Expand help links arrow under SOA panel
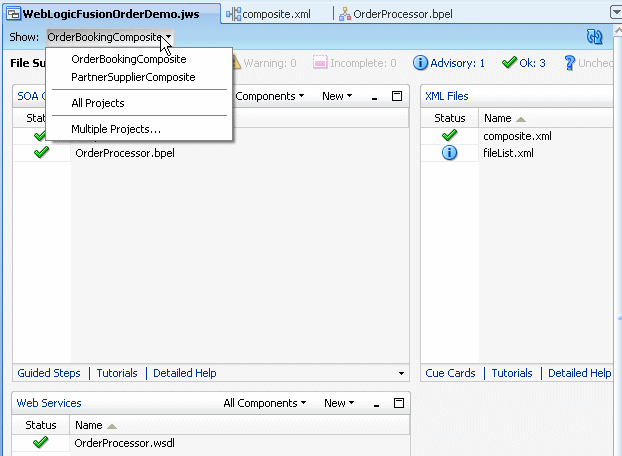This screenshot has height=456, width=622. pos(401,373)
